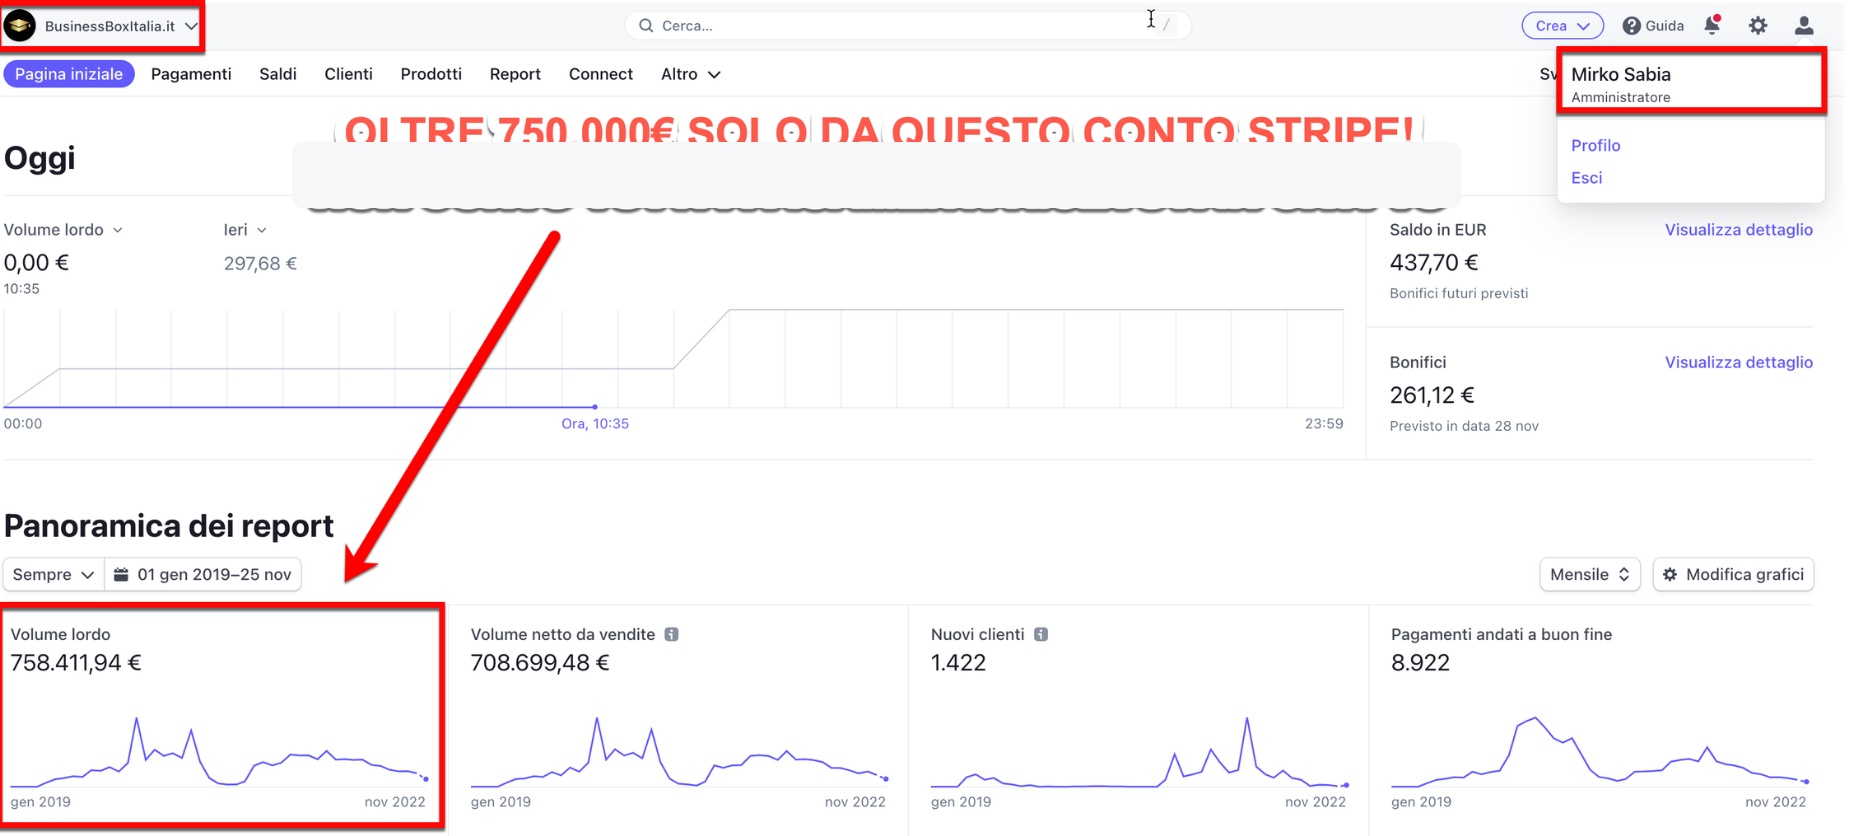This screenshot has height=836, width=1863.
Task: Open the Pagamenti tab
Action: (191, 74)
